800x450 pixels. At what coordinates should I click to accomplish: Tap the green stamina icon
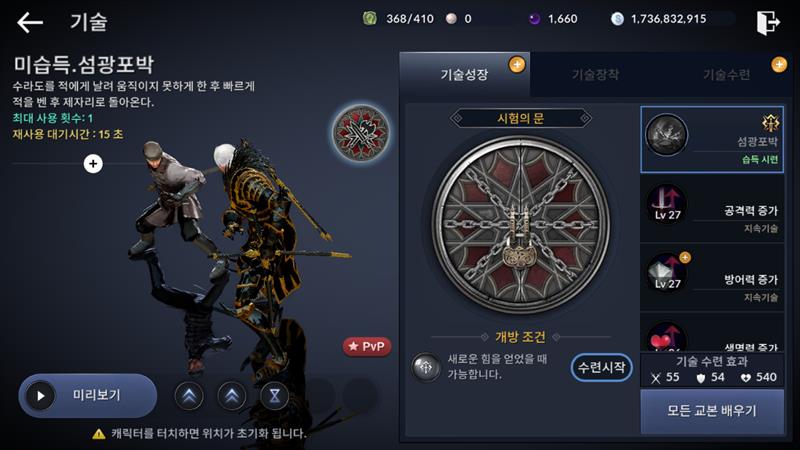(x=369, y=19)
